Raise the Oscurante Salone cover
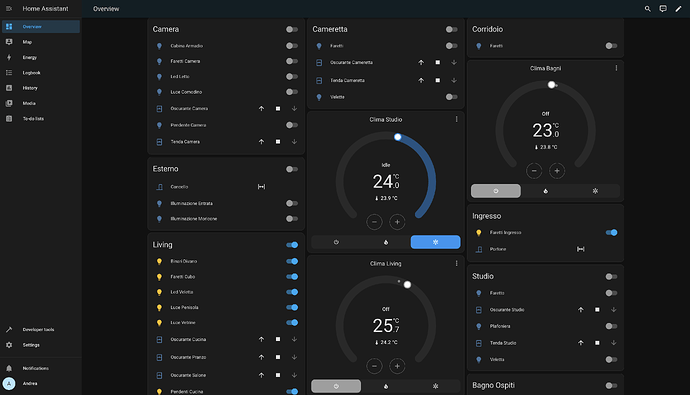690x395 pixels. pyautogui.click(x=261, y=375)
